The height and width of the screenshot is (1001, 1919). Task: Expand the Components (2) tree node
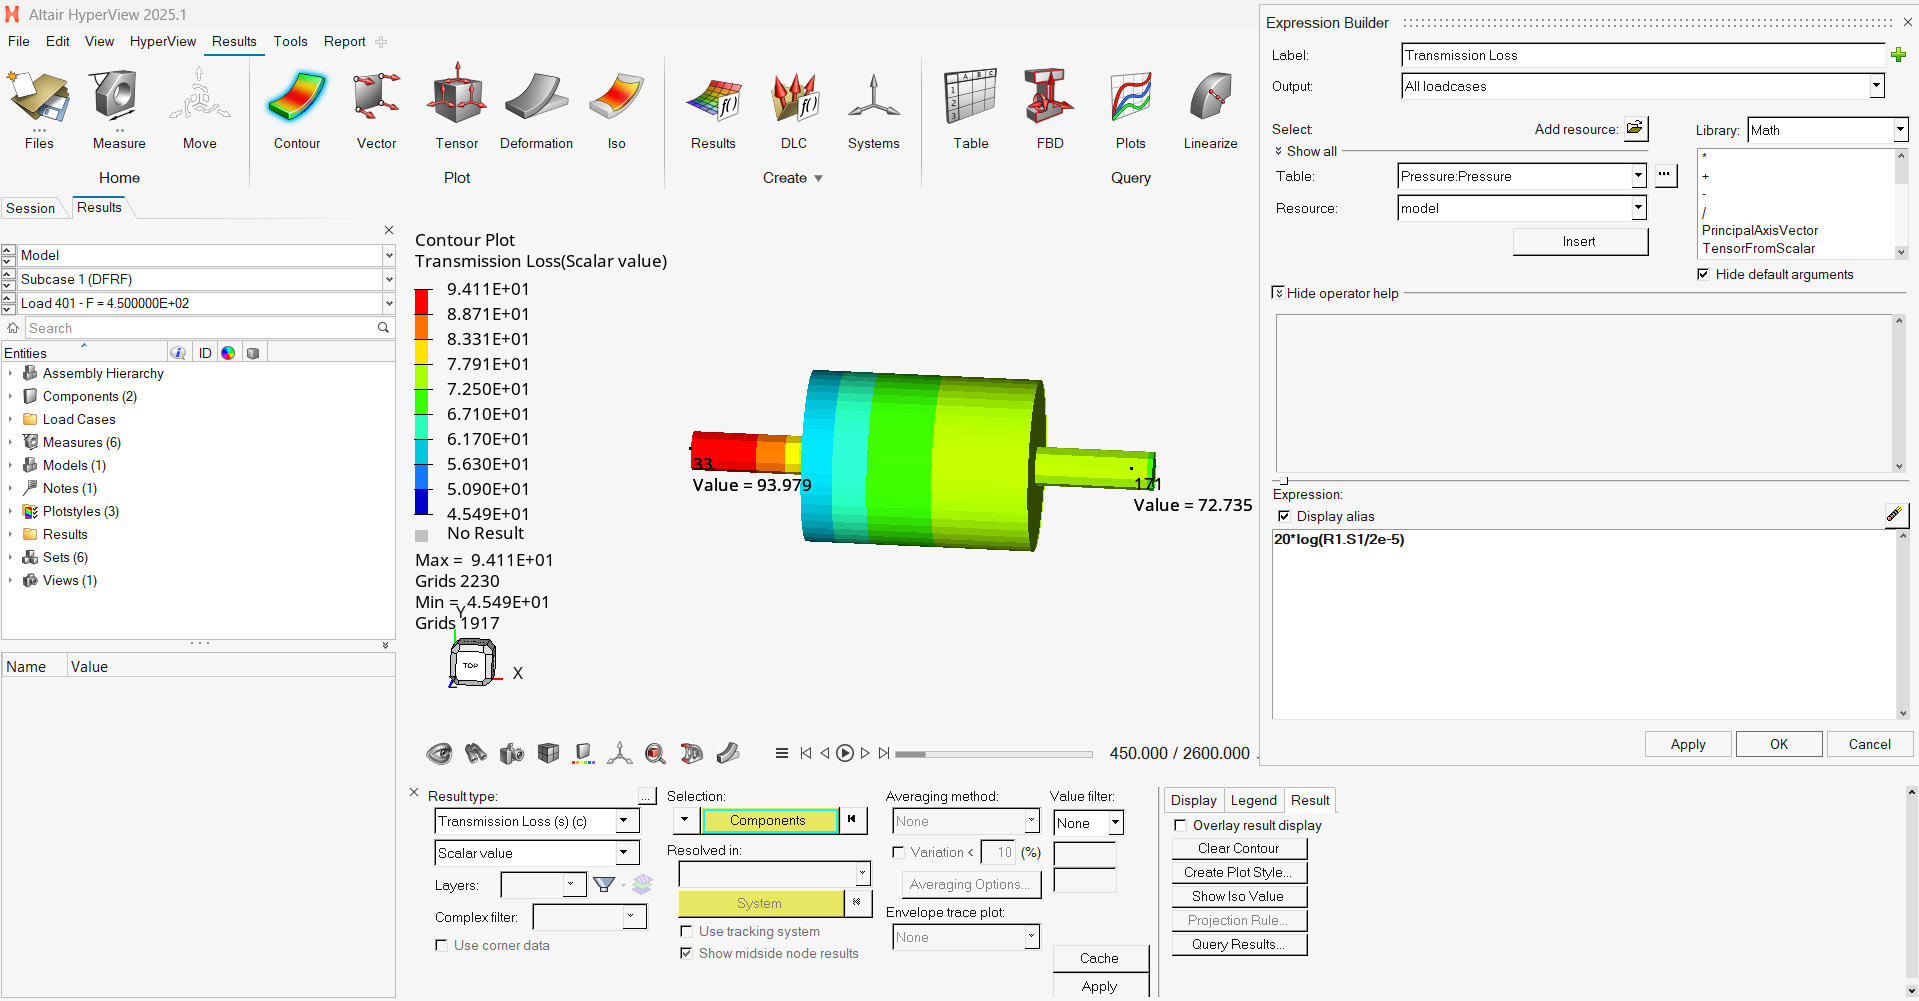tap(10, 396)
